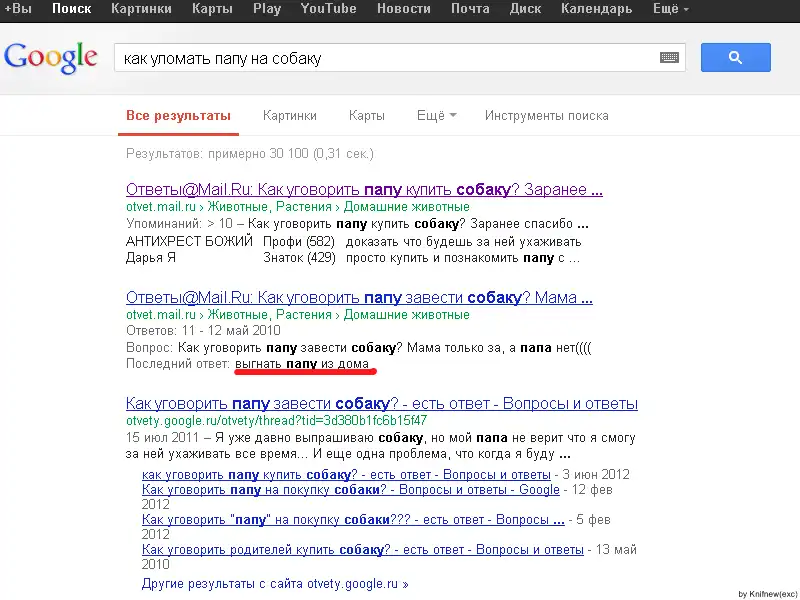Click the Google logo

pos(53,58)
